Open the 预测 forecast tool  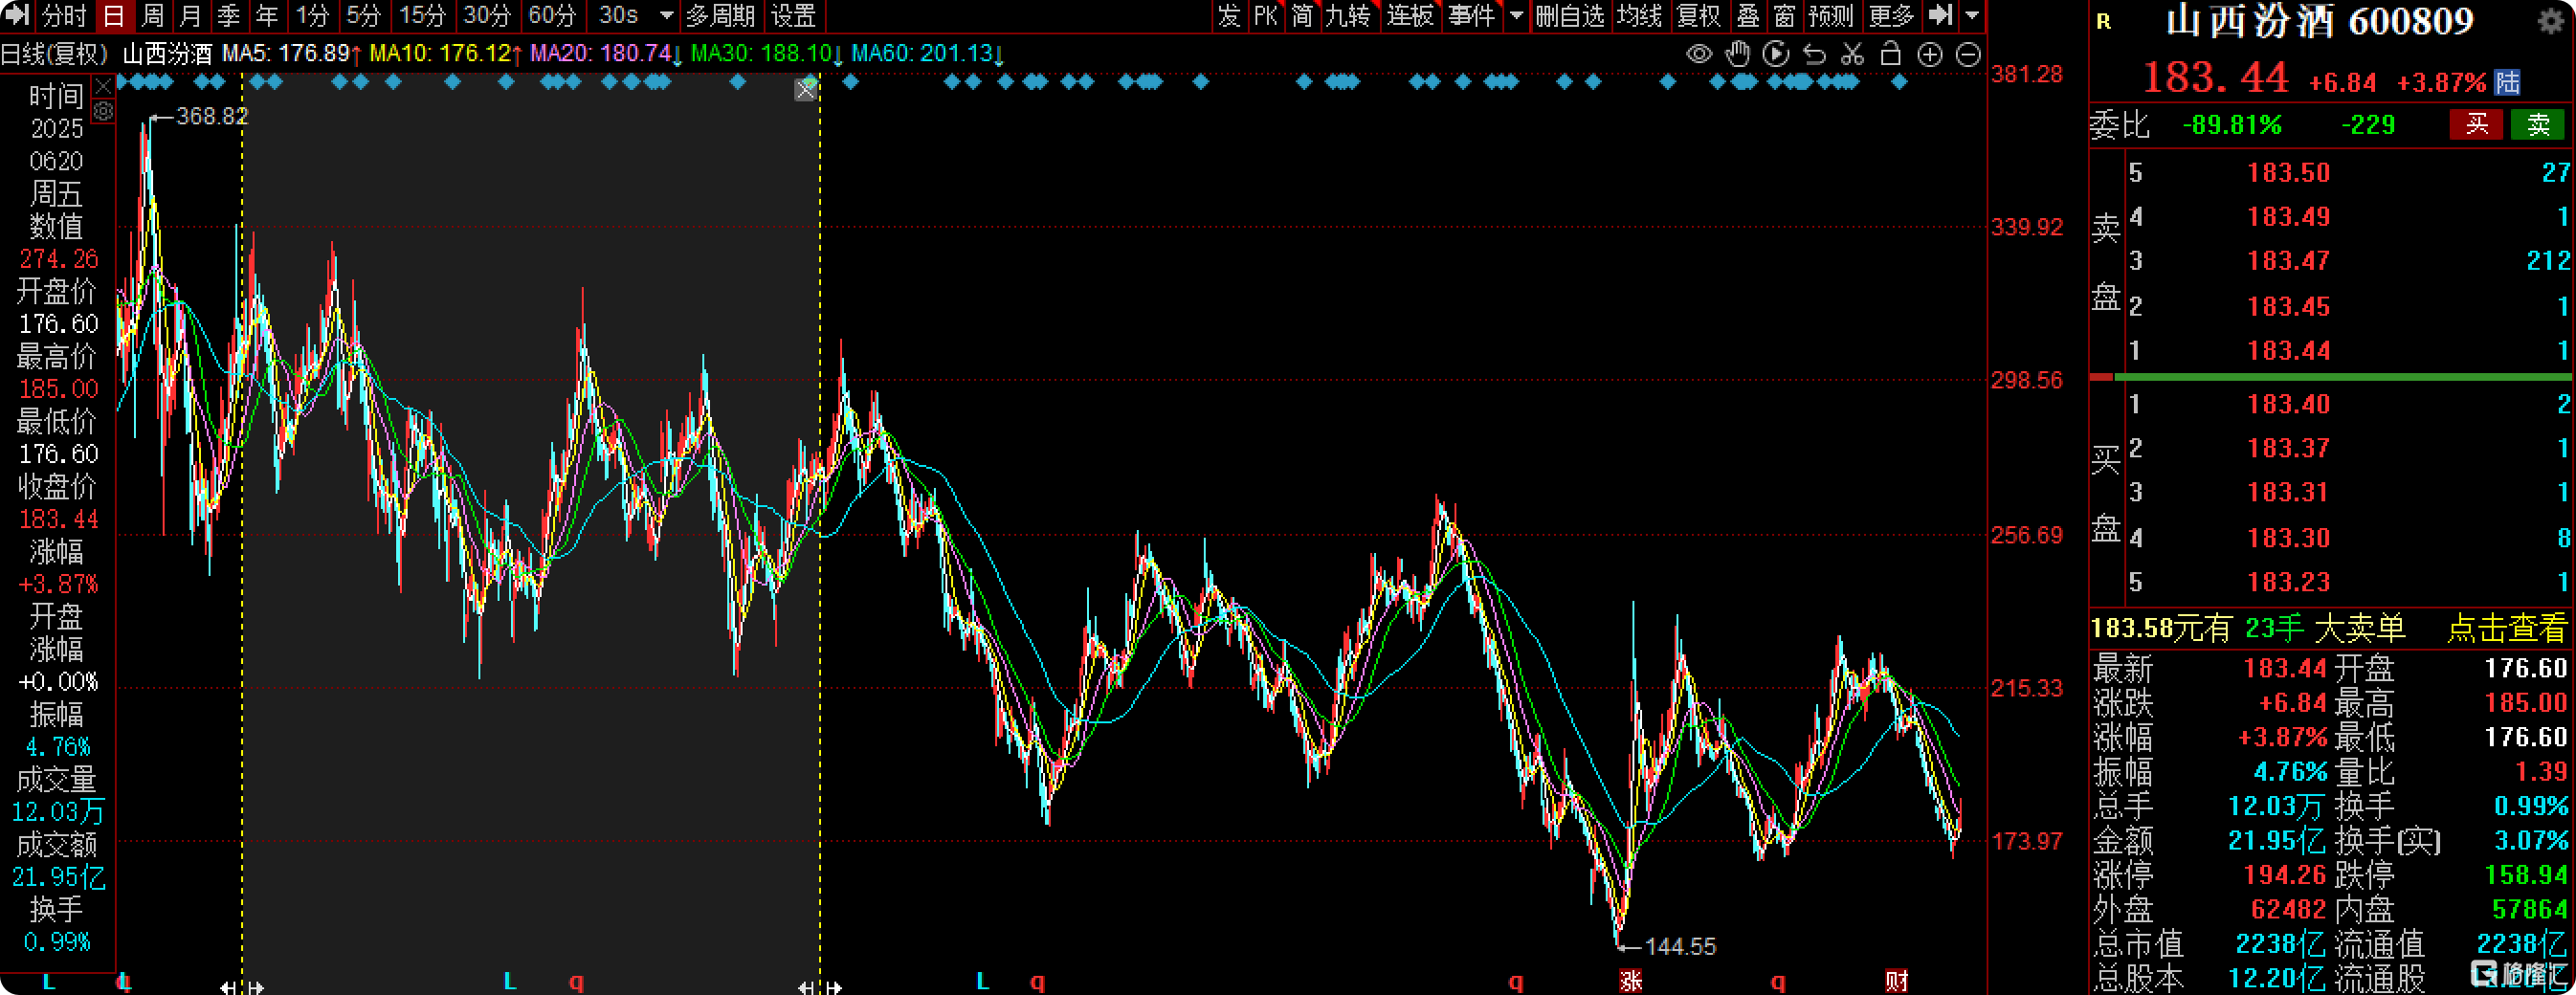(1831, 15)
